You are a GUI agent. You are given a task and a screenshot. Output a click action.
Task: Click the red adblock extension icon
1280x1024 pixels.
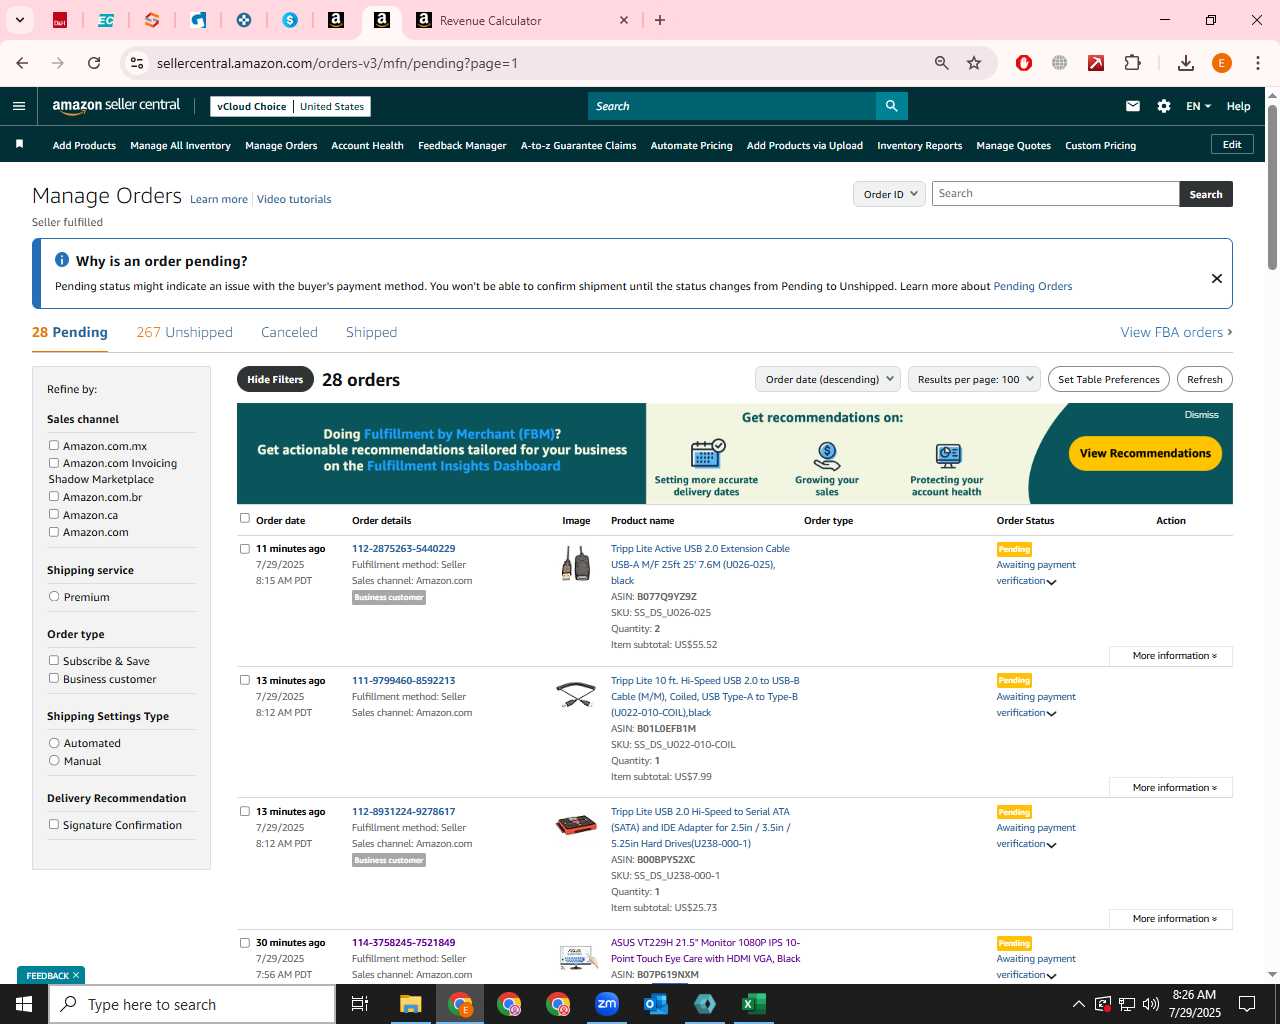point(1024,63)
